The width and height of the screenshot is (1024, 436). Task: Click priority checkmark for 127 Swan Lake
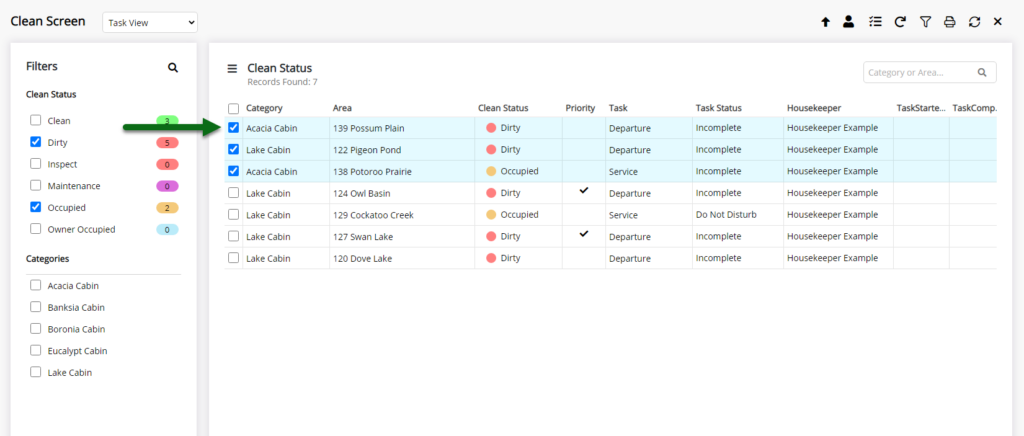tap(584, 233)
